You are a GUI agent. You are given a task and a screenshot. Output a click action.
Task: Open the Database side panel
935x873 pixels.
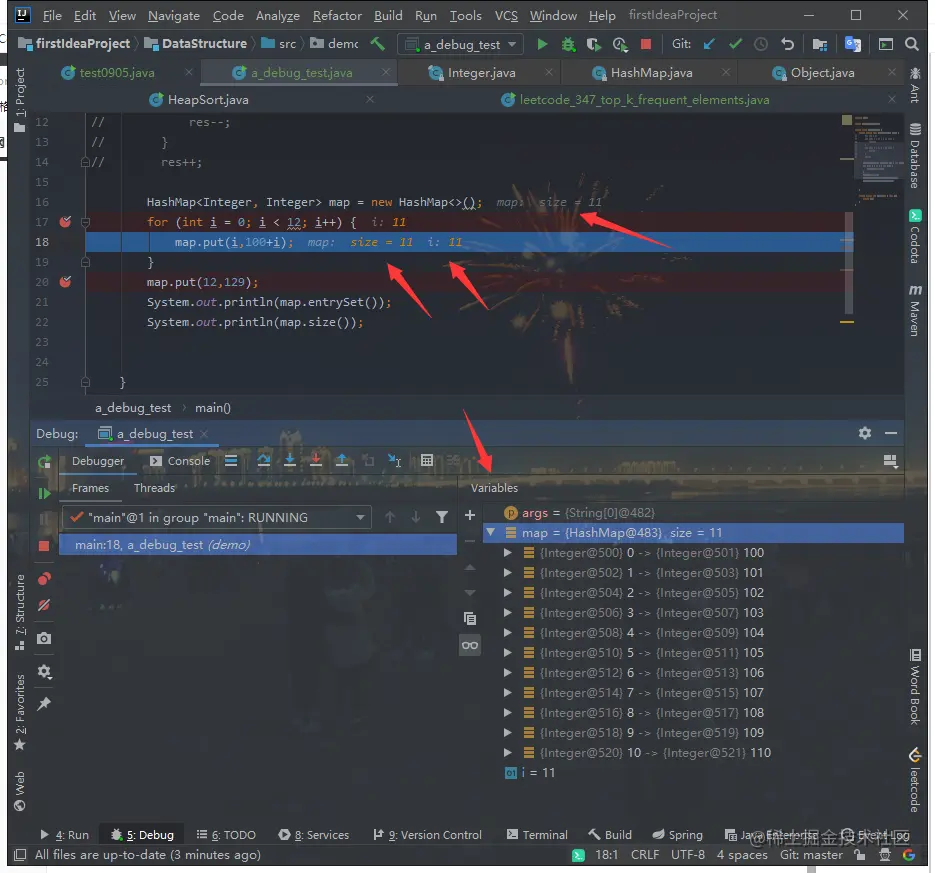pyautogui.click(x=915, y=155)
